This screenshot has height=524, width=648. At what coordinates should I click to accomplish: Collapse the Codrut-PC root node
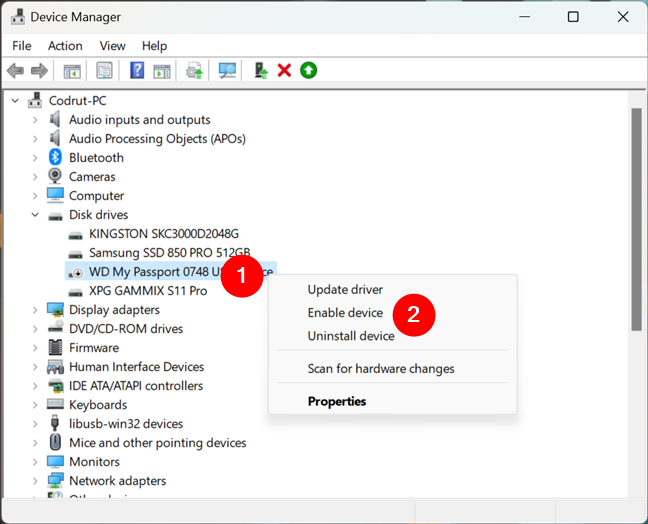(x=15, y=100)
